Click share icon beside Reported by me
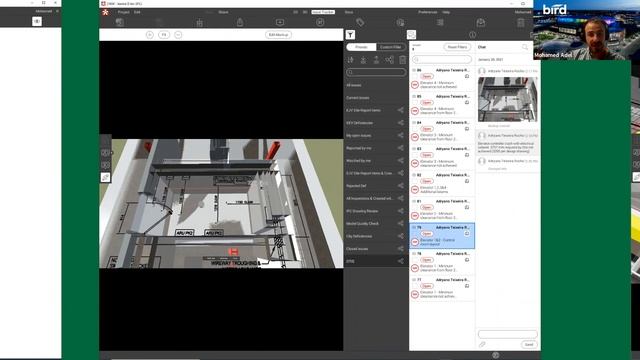 point(400,148)
